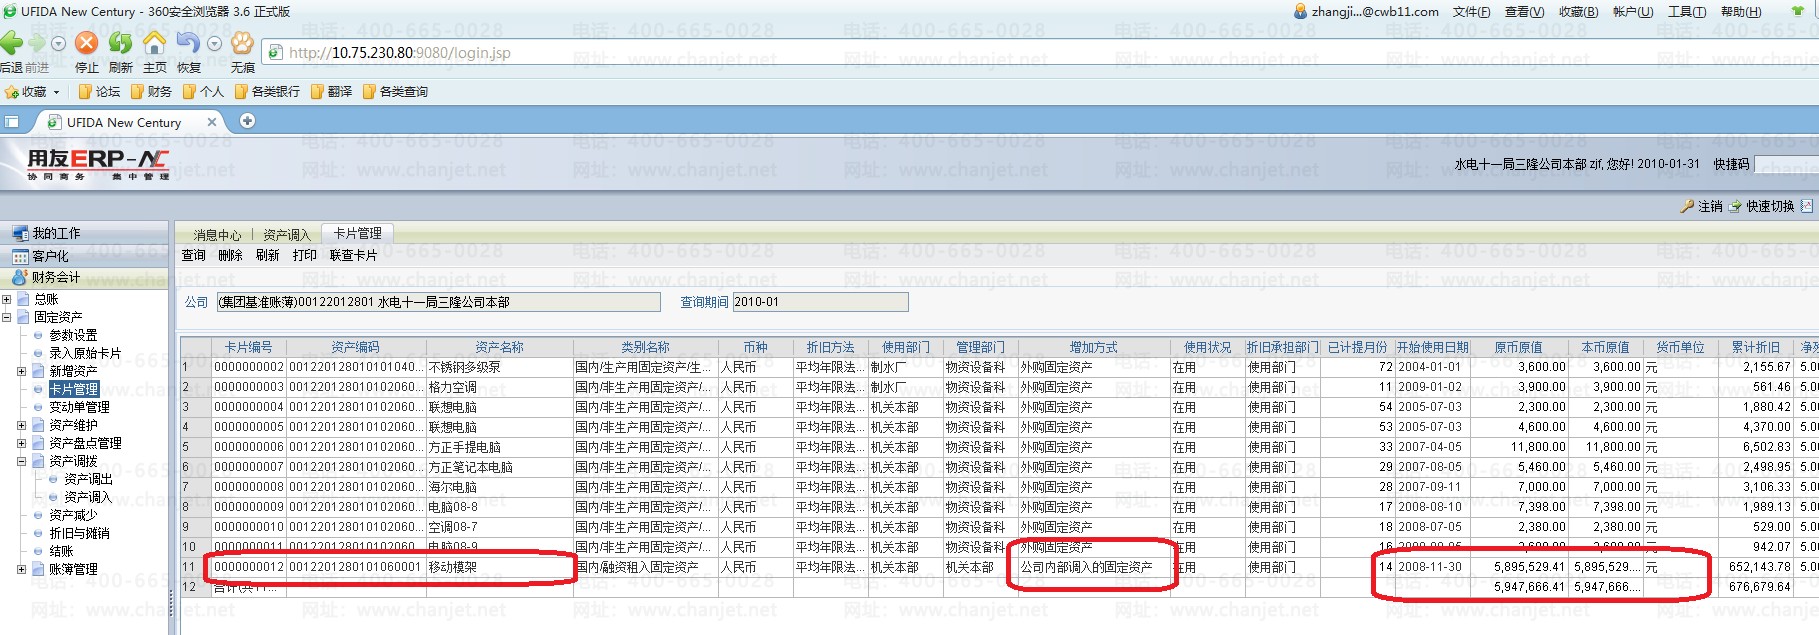Open the 财务 bookmark folder
Screen dimensions: 1819x635
(x=151, y=92)
